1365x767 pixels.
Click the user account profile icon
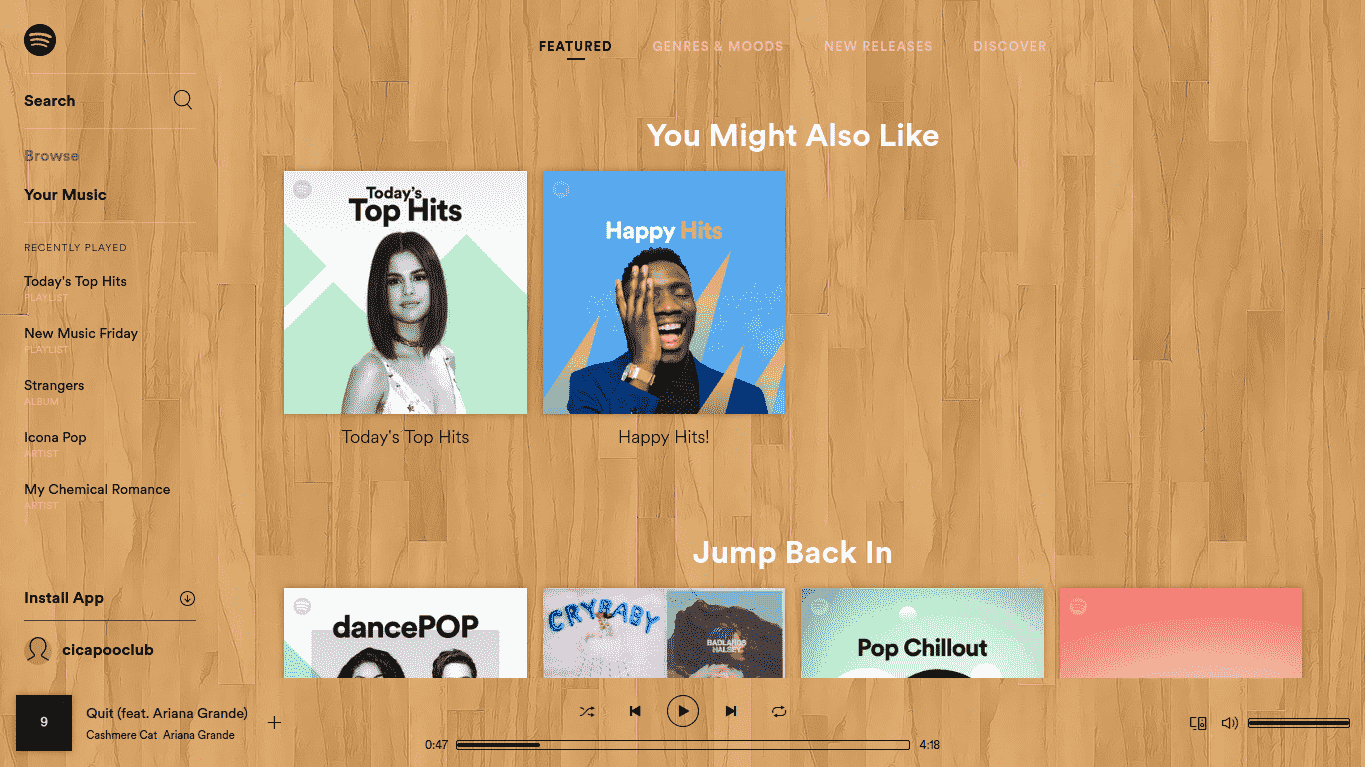[x=38, y=649]
